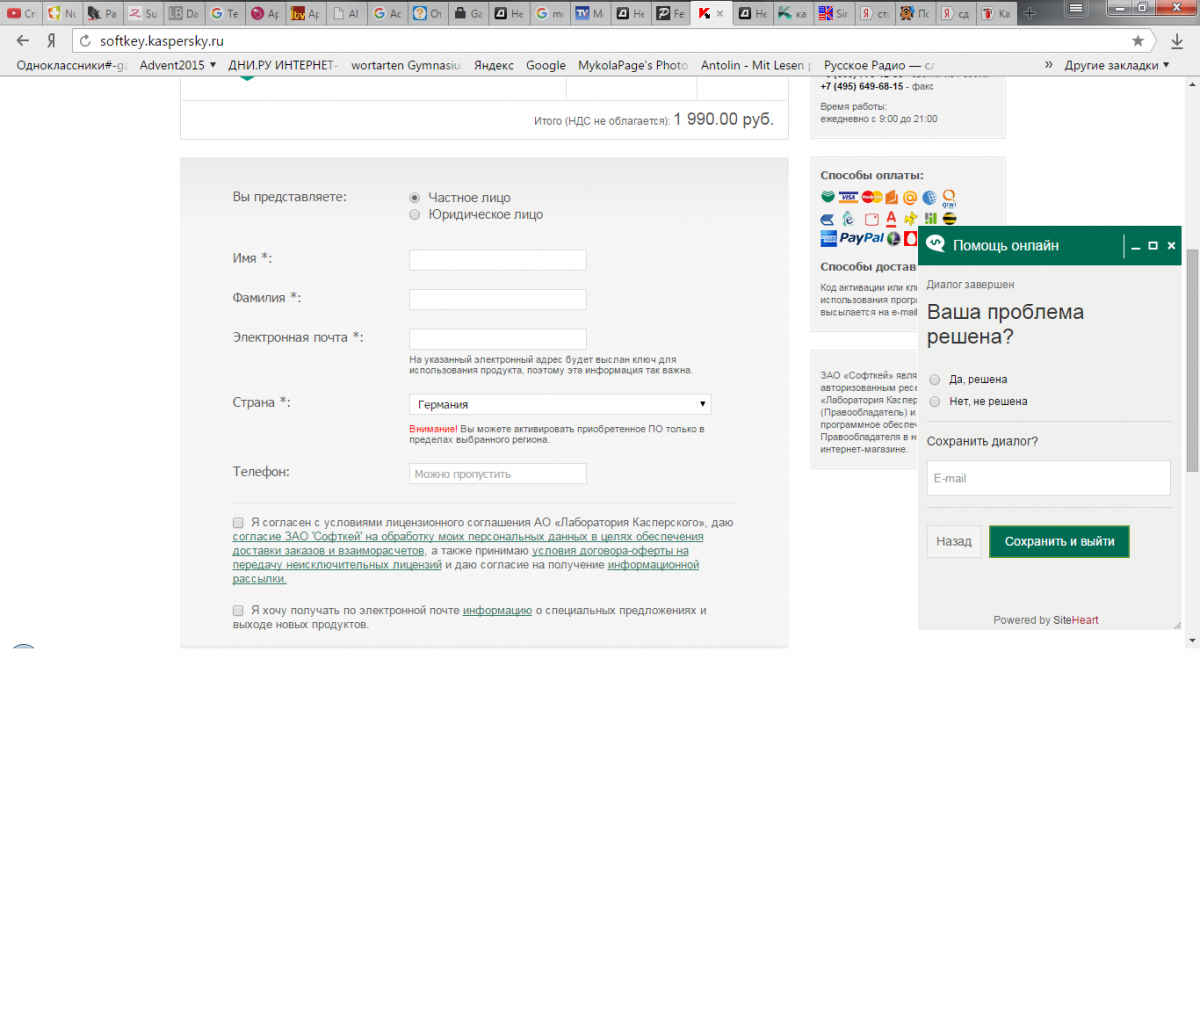This screenshot has height=1035, width=1200.
Task: Close the online help chat widget
Action: (1172, 245)
